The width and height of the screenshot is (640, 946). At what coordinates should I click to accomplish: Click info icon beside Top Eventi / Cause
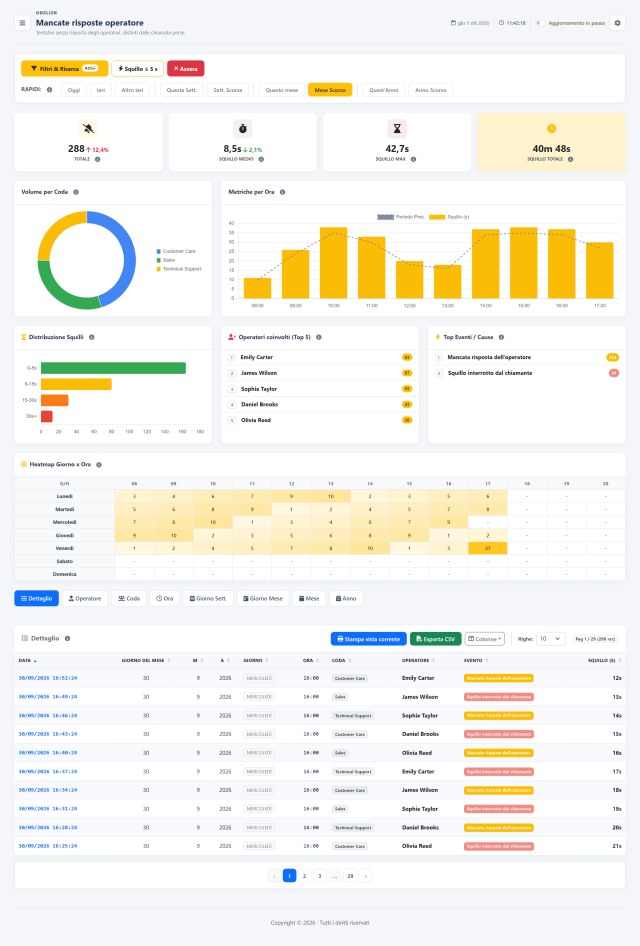[501, 337]
